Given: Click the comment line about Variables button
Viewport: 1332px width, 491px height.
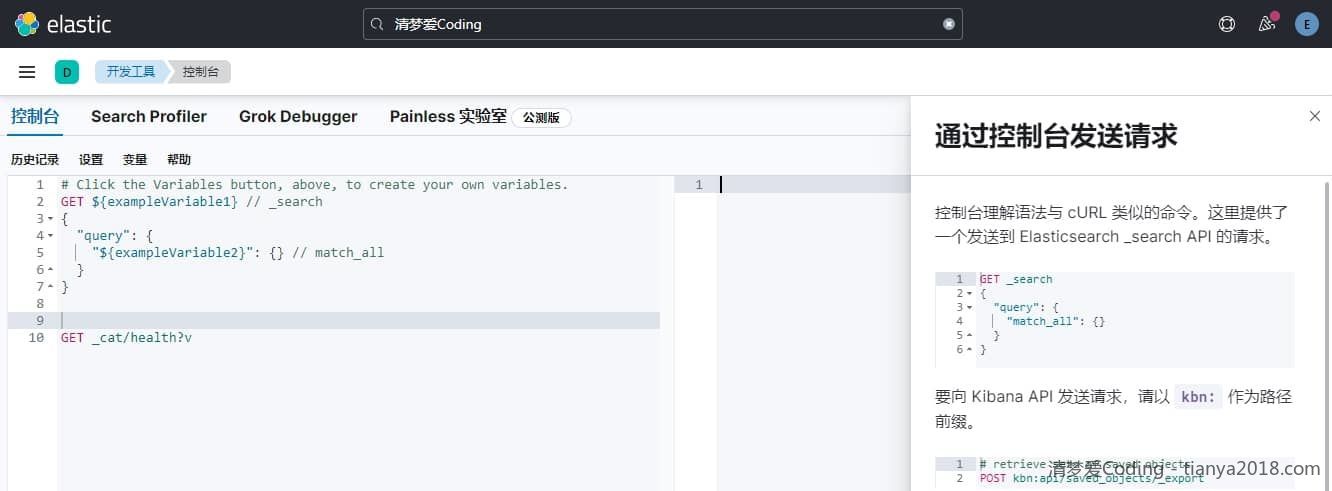Looking at the screenshot, I should coord(314,185).
